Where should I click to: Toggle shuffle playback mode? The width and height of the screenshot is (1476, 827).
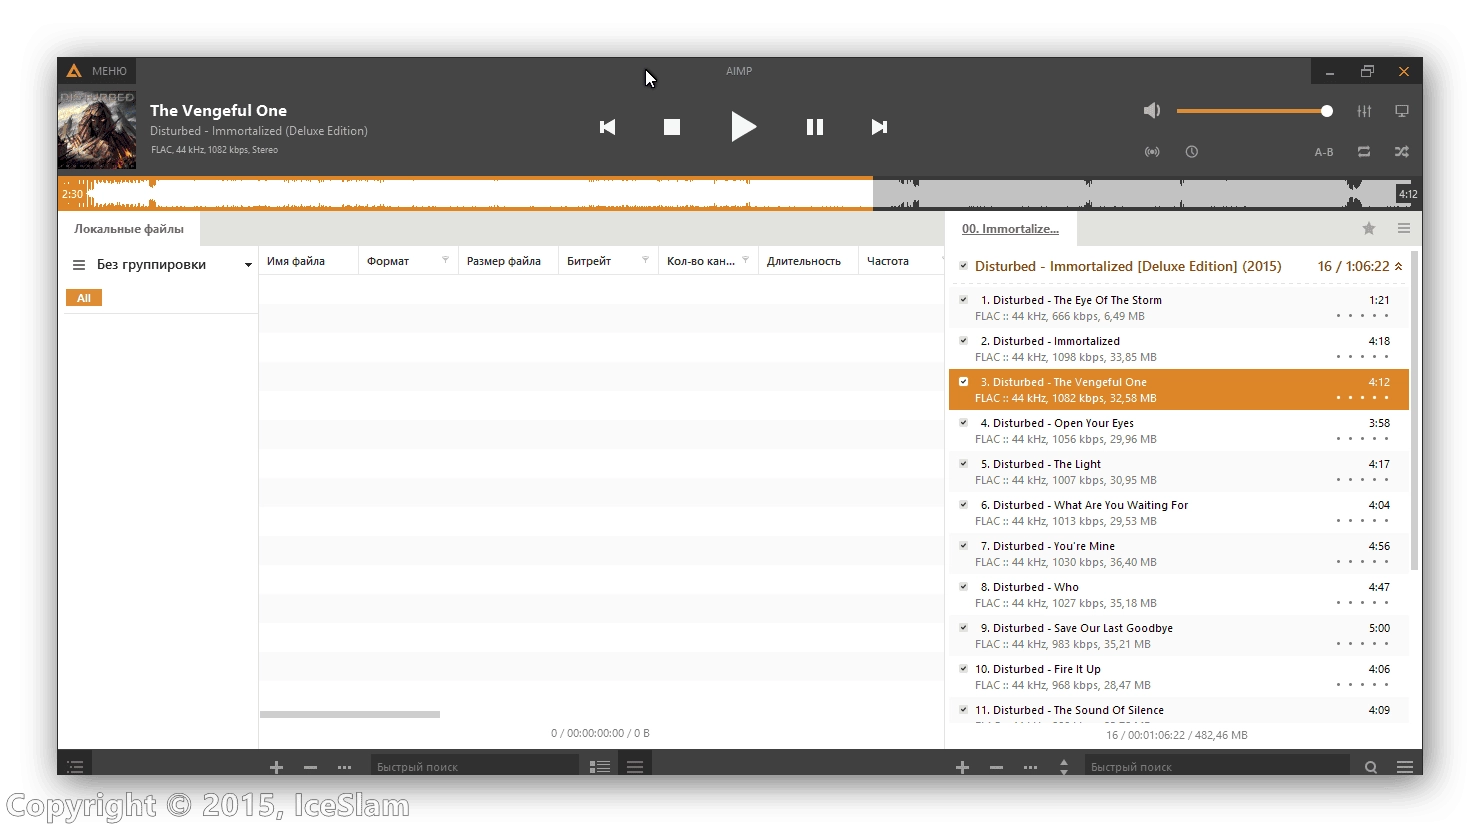tap(1402, 152)
